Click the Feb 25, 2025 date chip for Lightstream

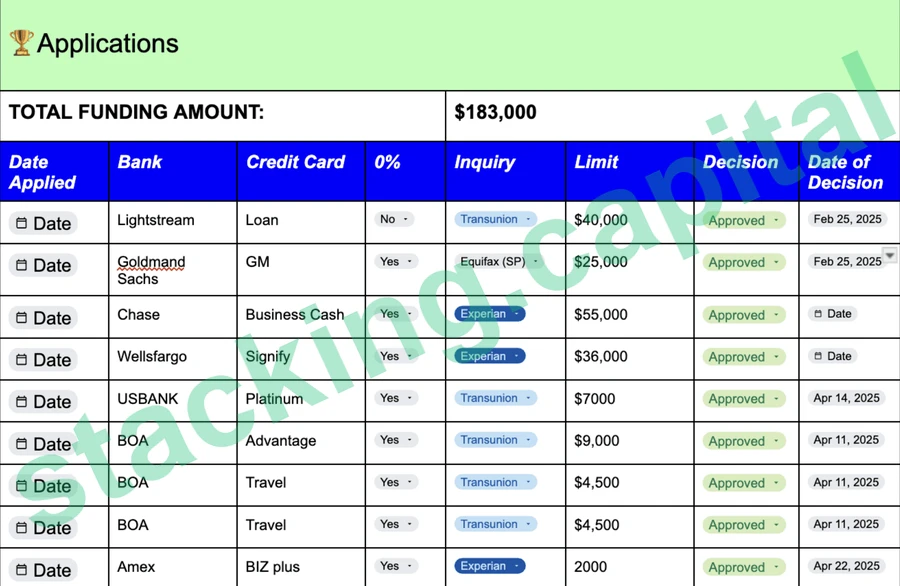(847, 219)
